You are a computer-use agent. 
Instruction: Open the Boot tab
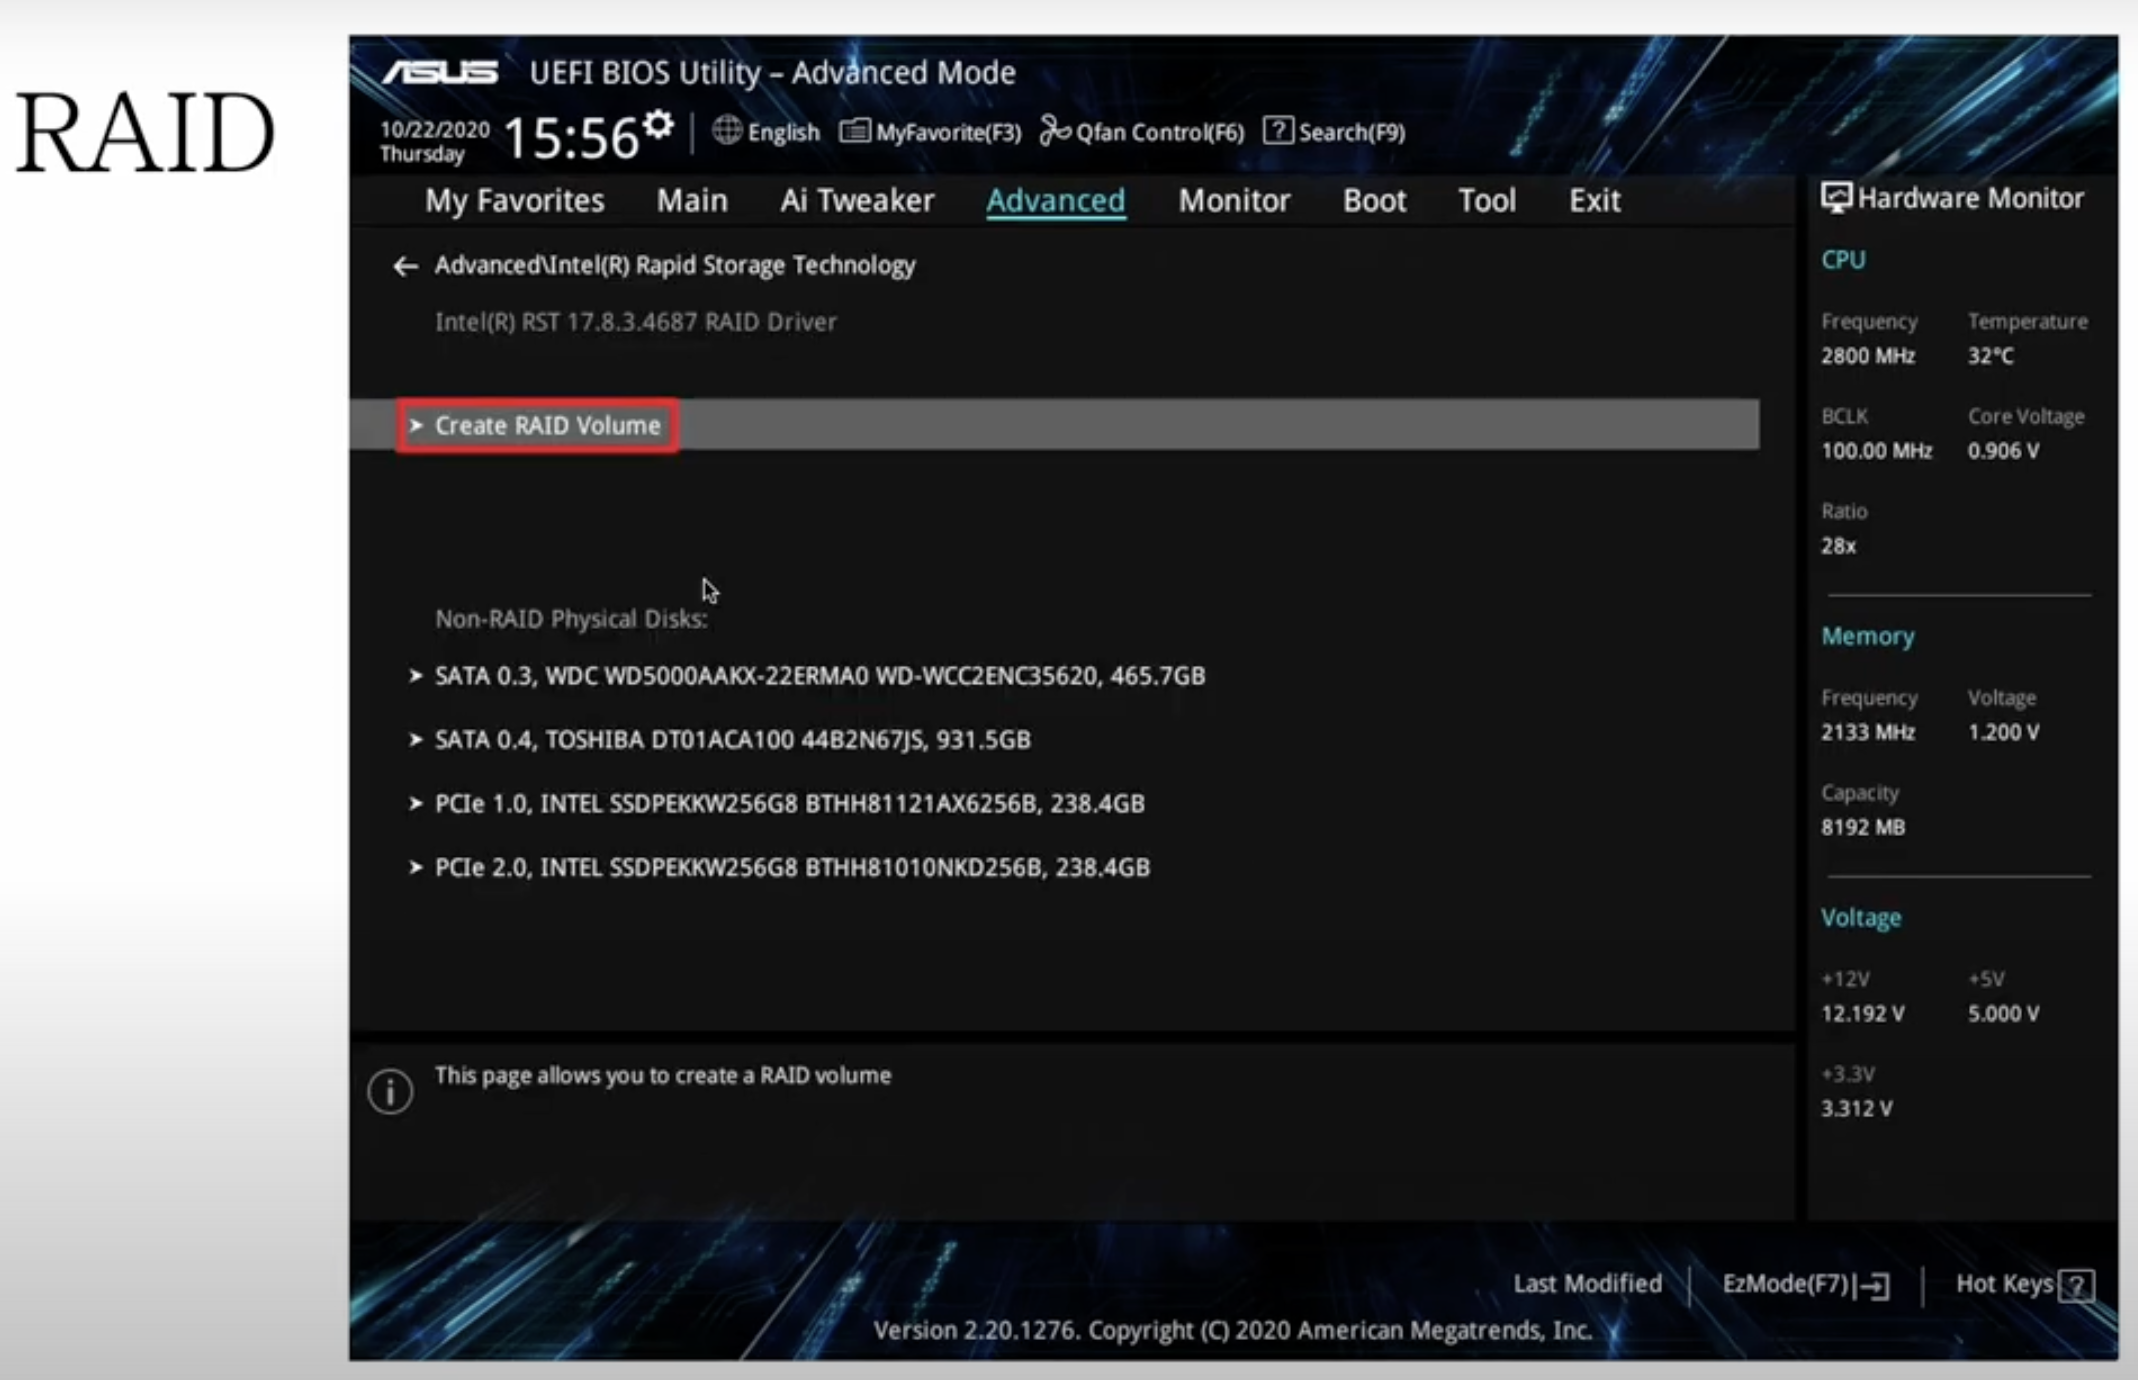point(1375,201)
